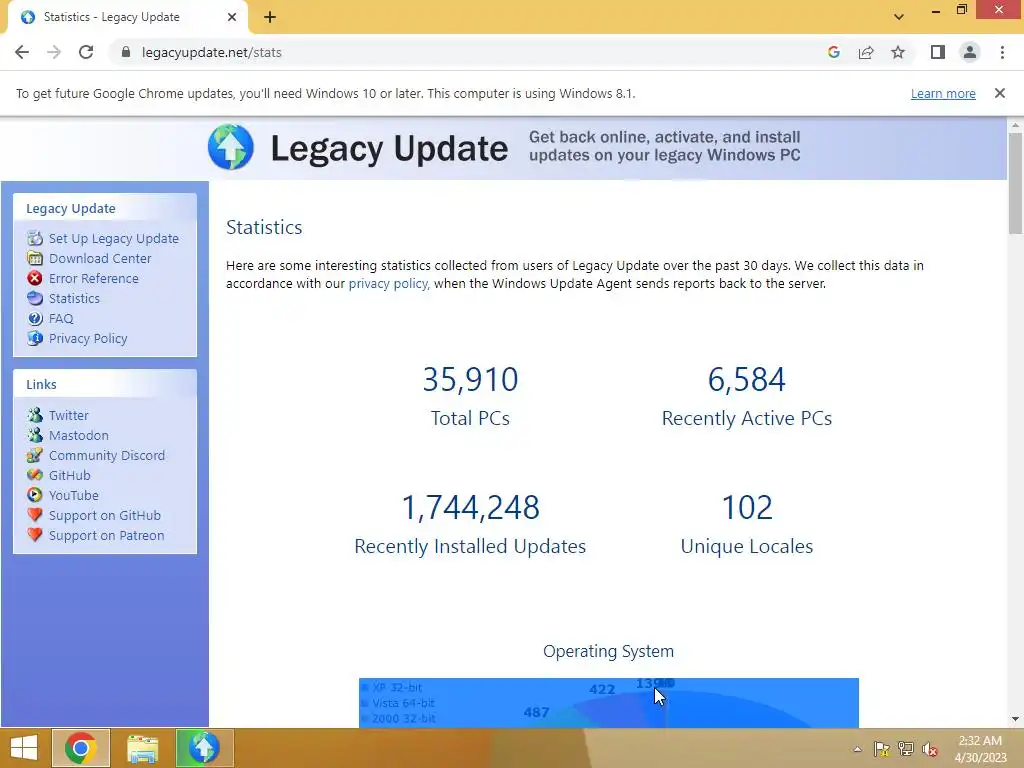Click the address bar URL field

coord(470,52)
